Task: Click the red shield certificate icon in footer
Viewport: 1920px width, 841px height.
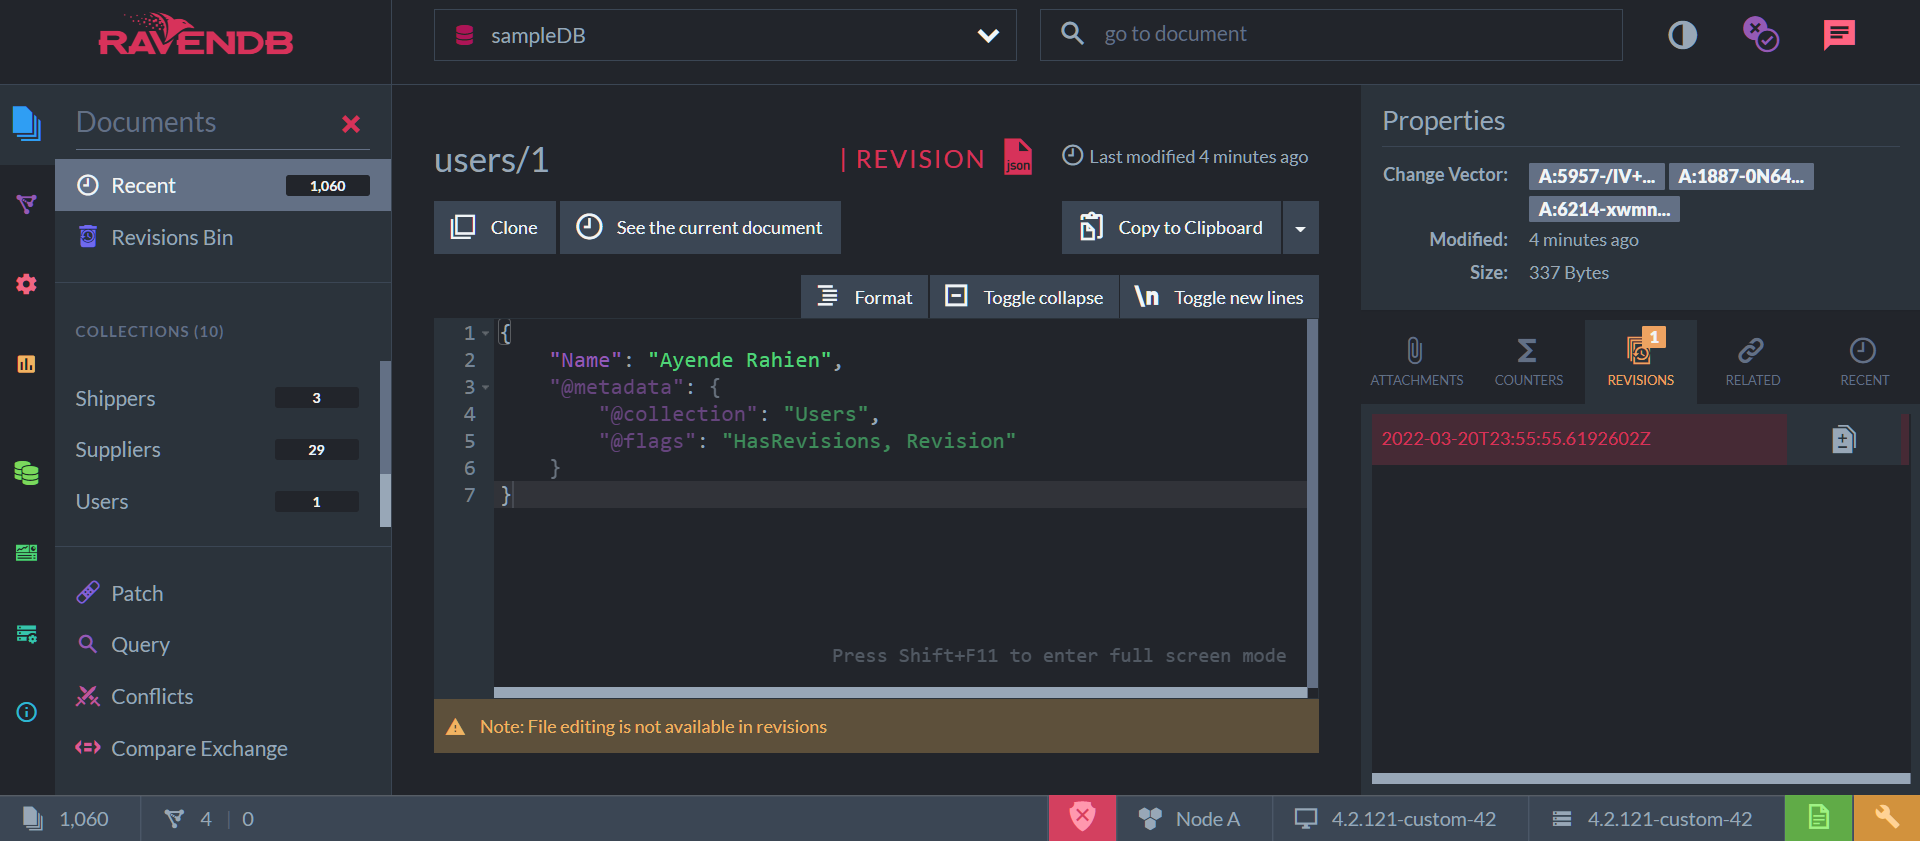Action: coord(1082,818)
